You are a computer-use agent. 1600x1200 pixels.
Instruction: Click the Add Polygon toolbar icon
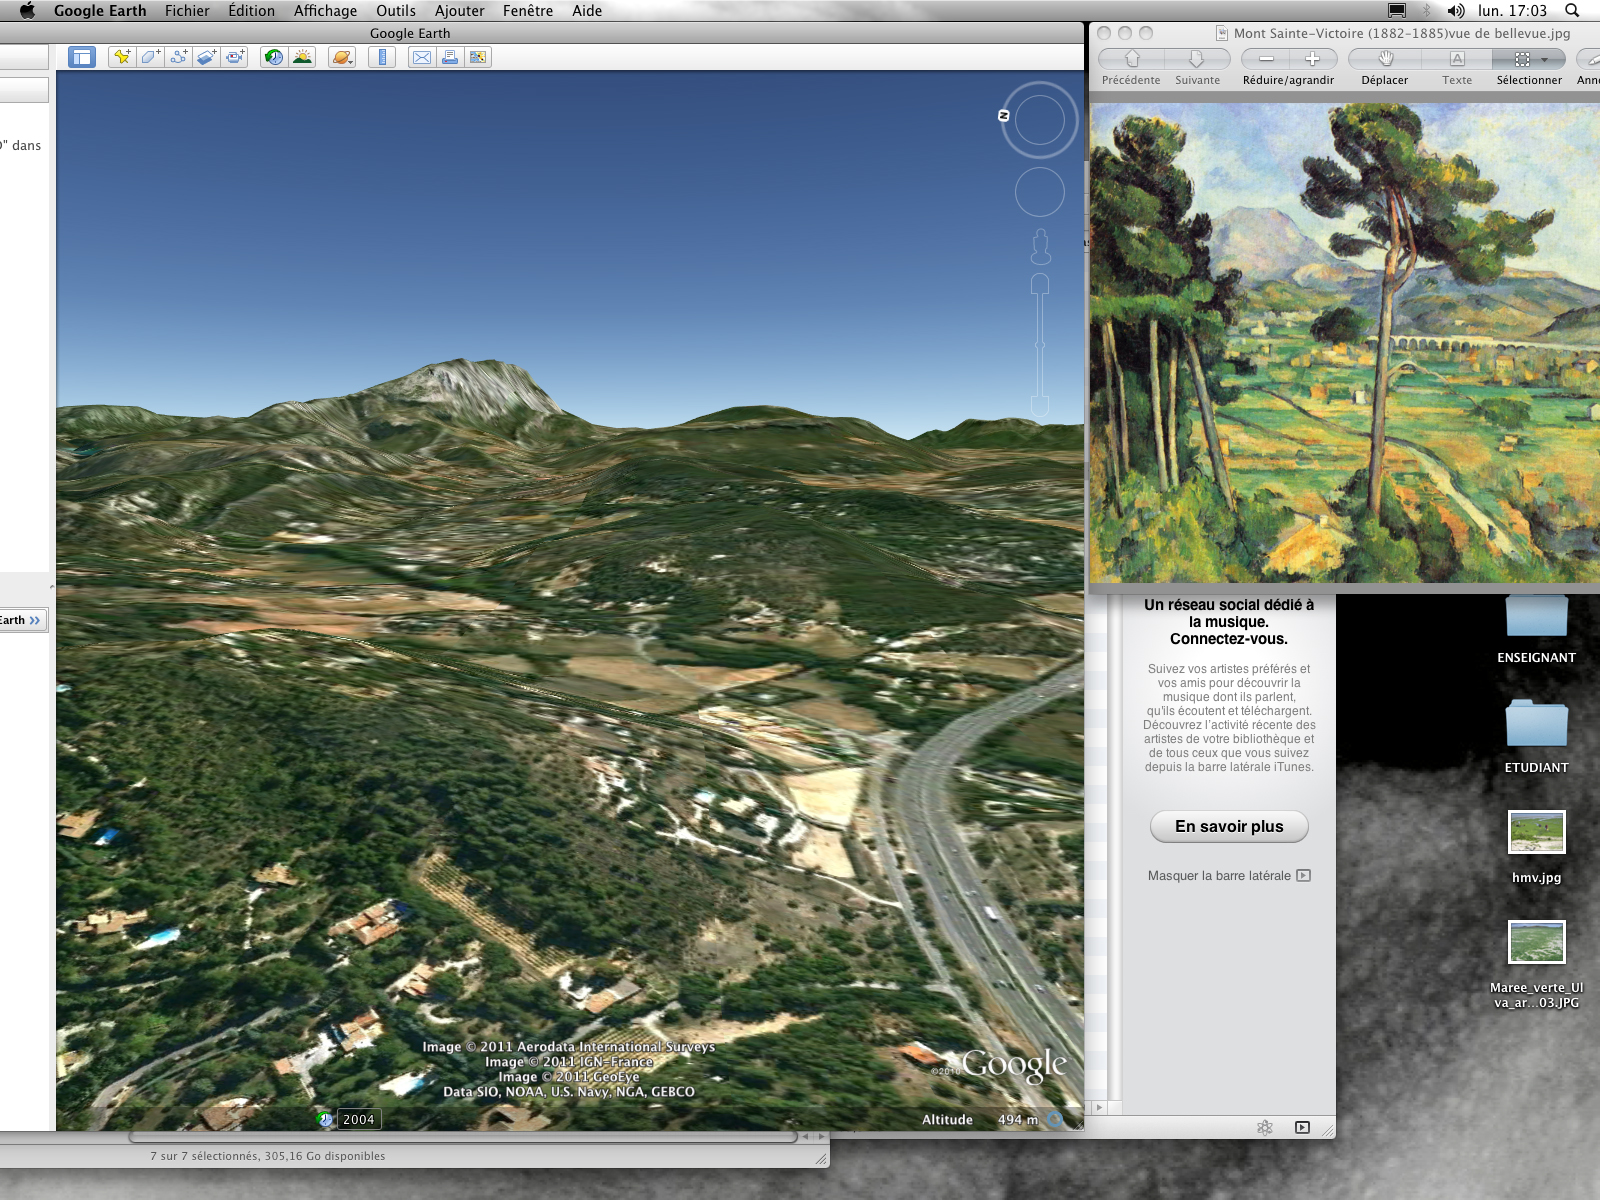[150, 57]
